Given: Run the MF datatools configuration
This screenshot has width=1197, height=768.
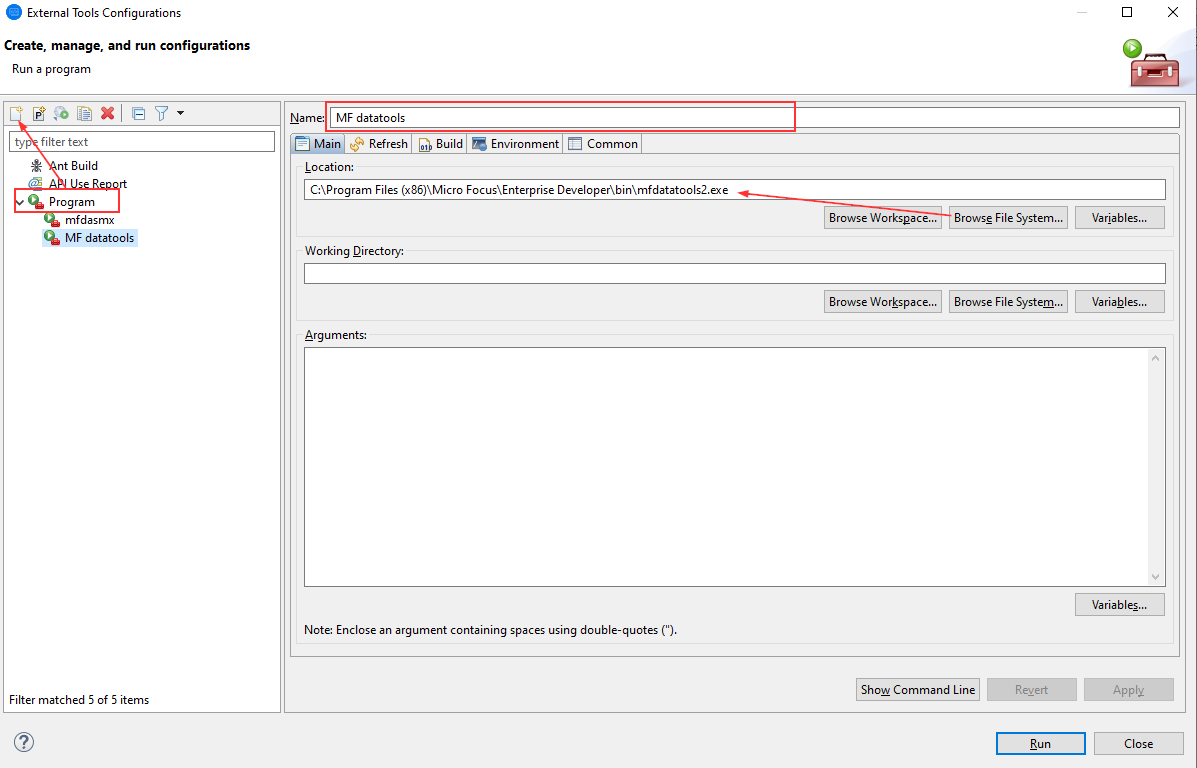Looking at the screenshot, I should pyautogui.click(x=1040, y=743).
